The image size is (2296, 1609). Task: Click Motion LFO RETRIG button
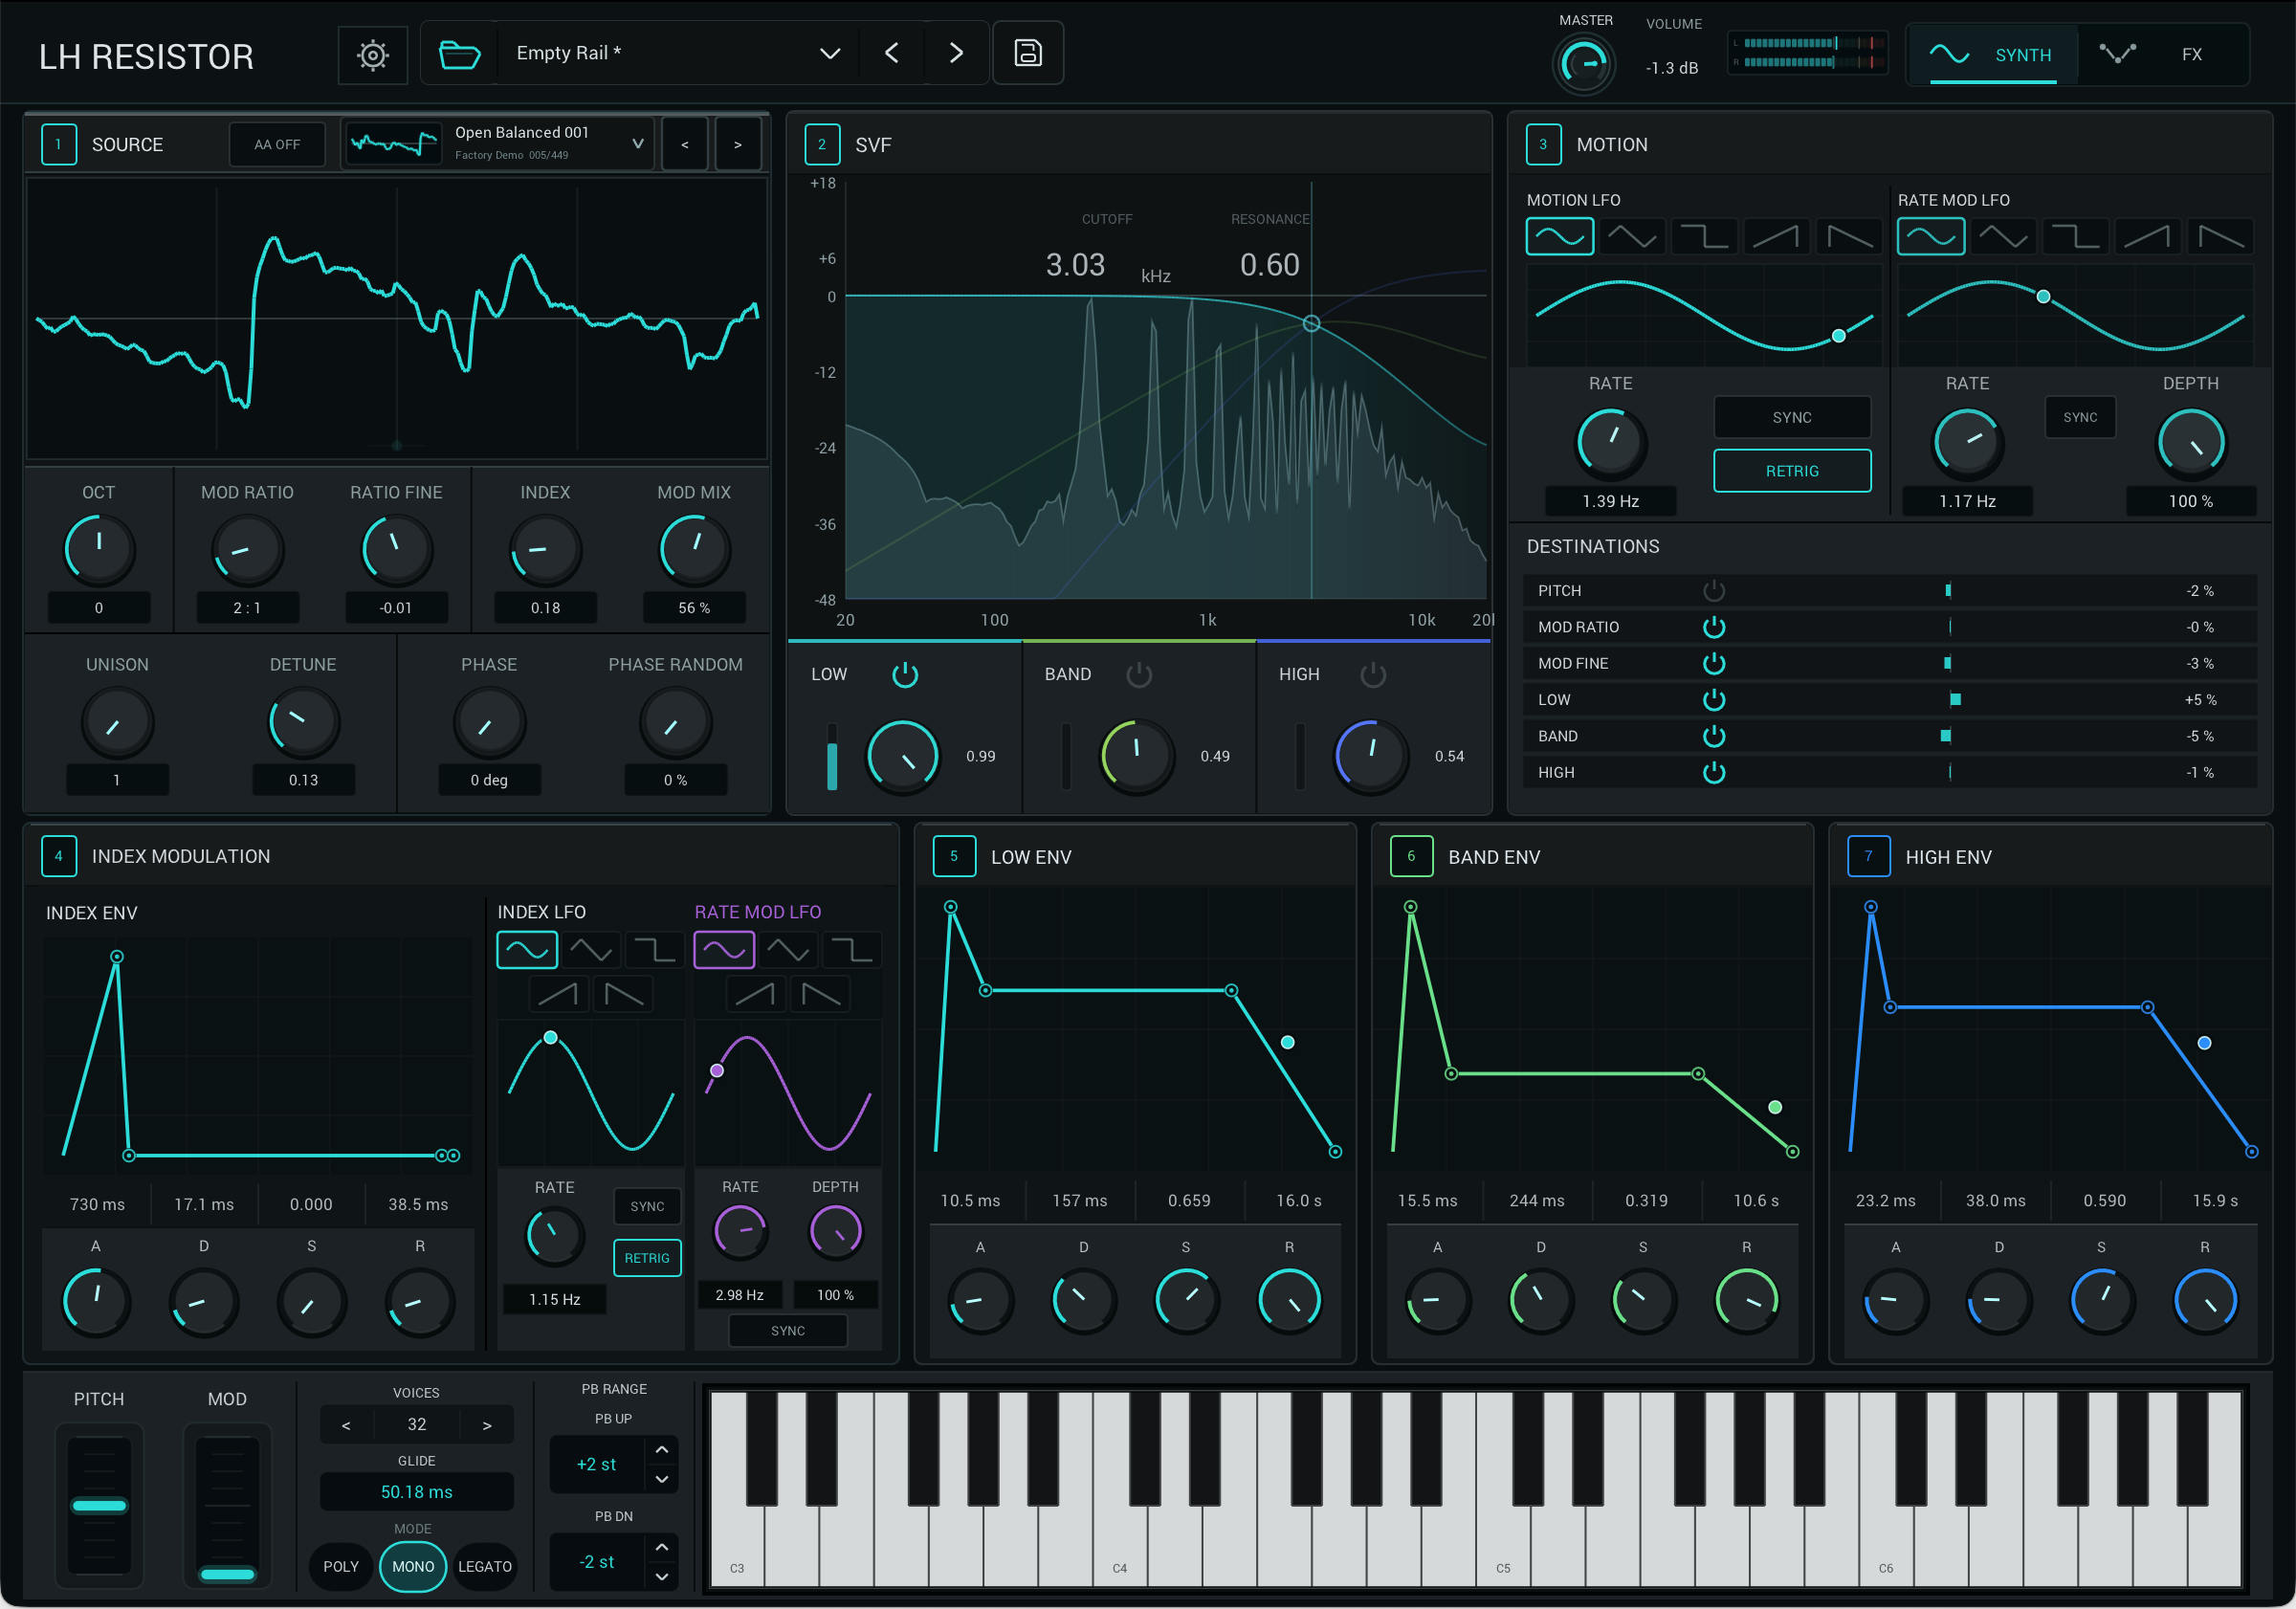tap(1792, 471)
